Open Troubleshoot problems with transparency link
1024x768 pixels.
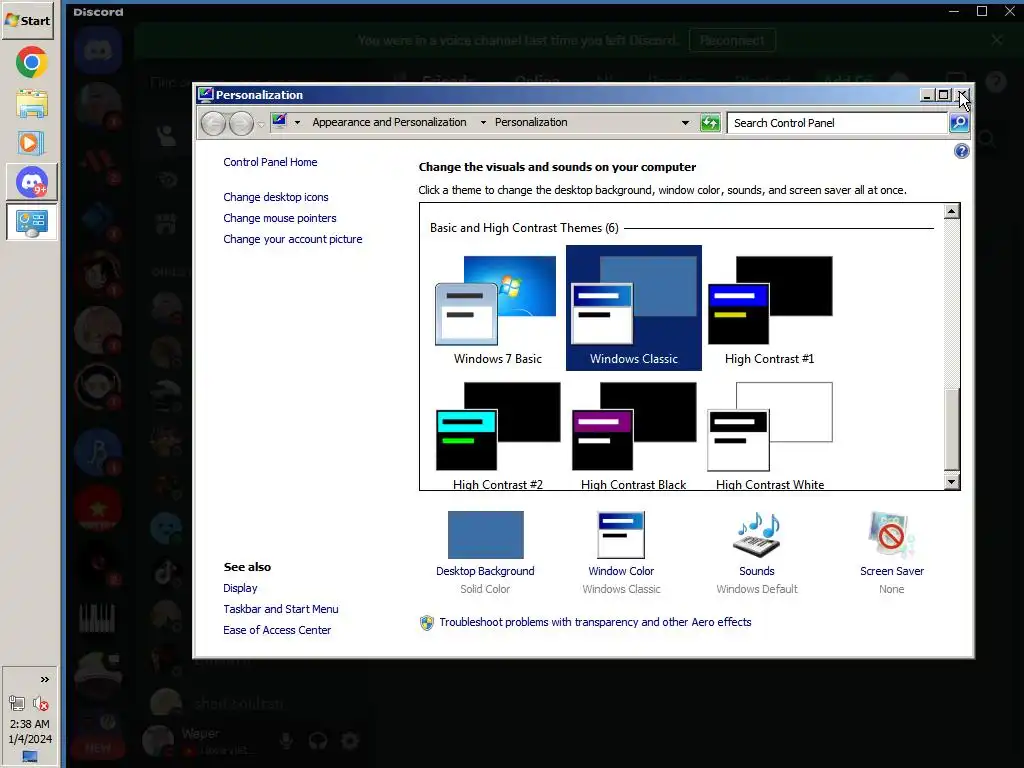[x=595, y=622]
